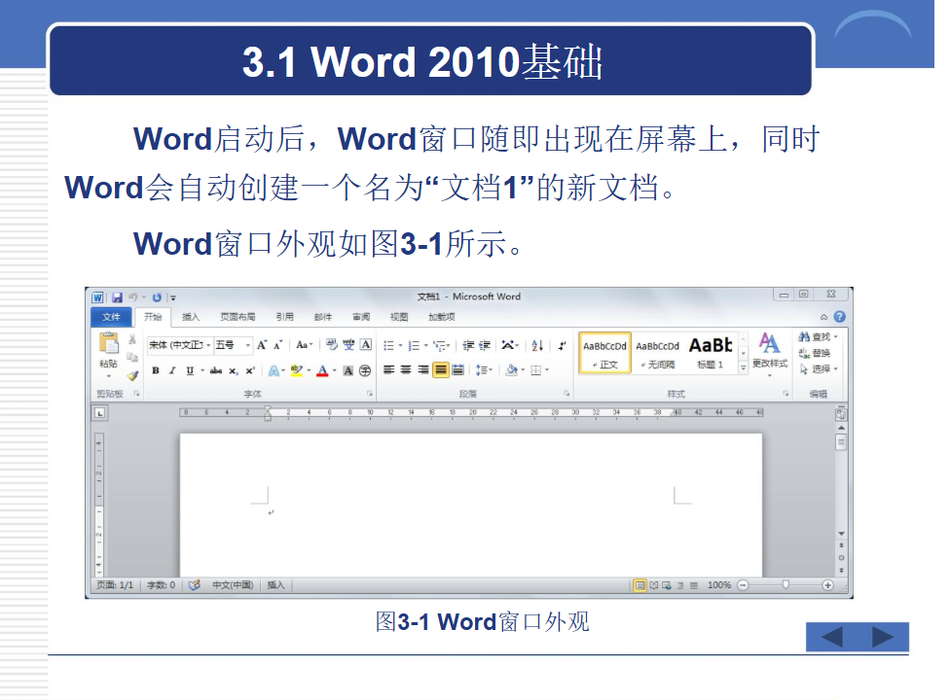The height and width of the screenshot is (700, 950).
Task: Click the bullet list icon
Action: 389,345
